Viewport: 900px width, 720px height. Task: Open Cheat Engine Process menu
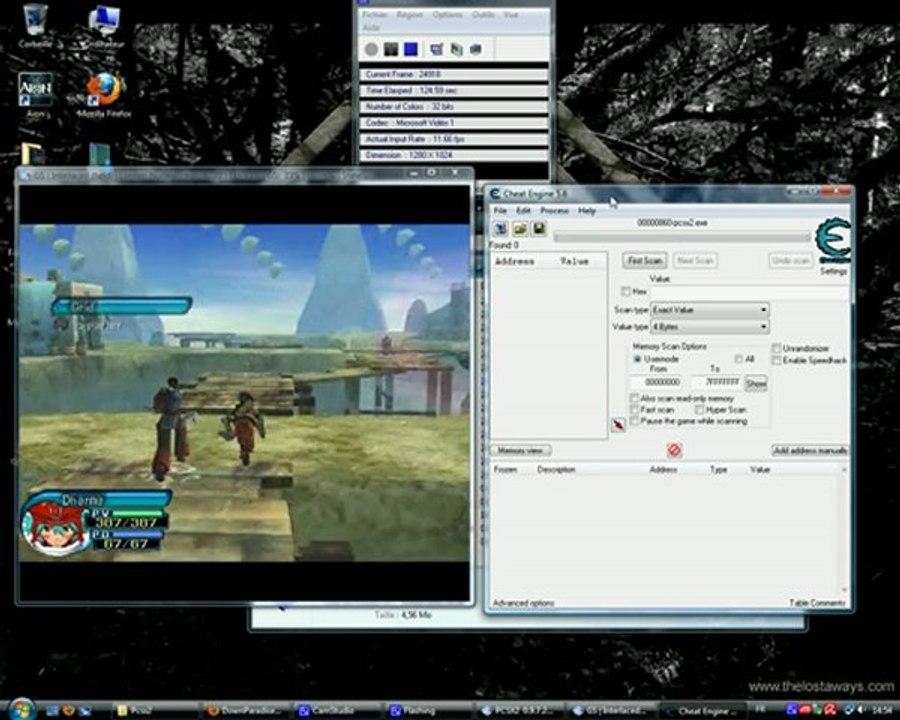[554, 211]
